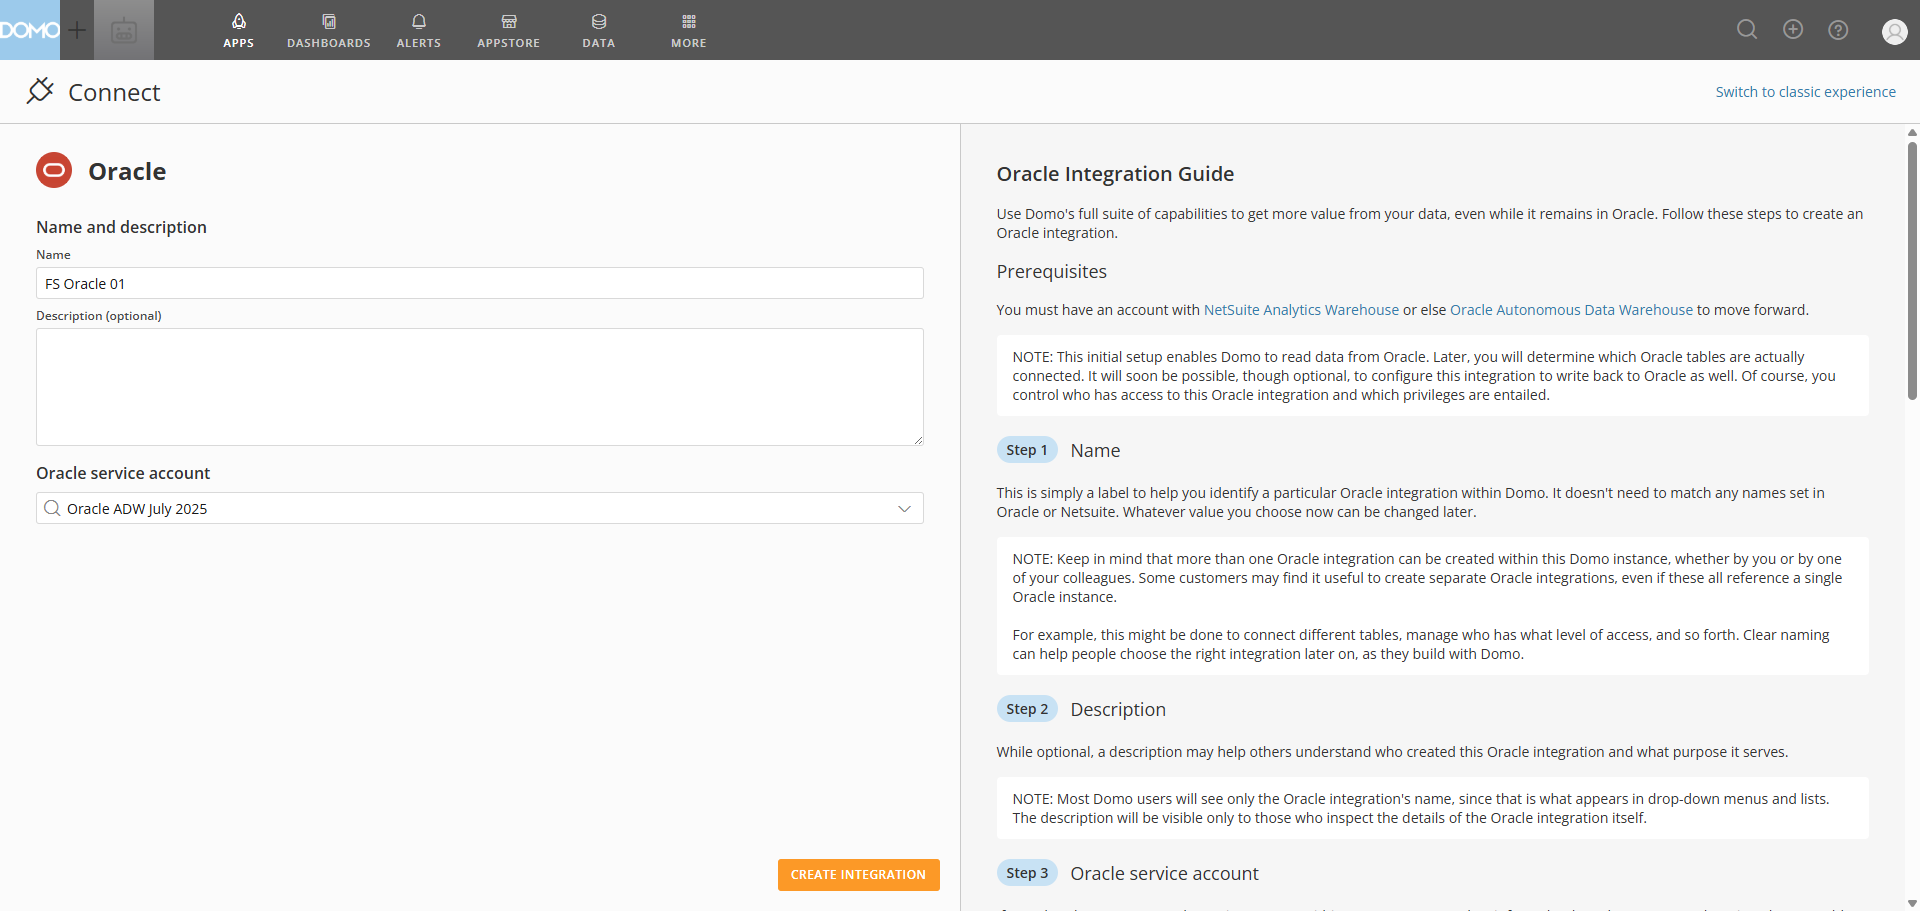Click the Oracle service account form label
1920x911 pixels.
[123, 473]
